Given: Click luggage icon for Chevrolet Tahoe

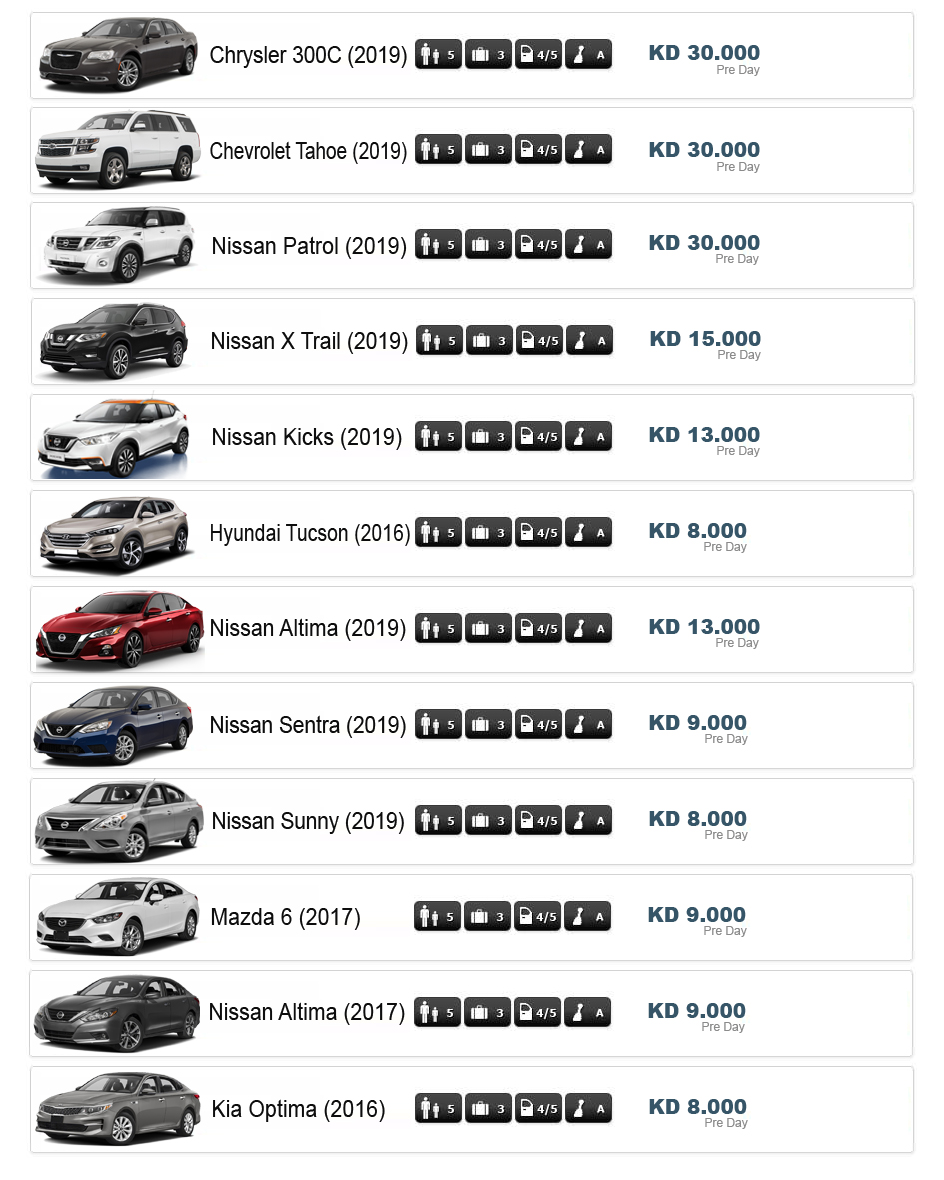Looking at the screenshot, I should pos(488,150).
